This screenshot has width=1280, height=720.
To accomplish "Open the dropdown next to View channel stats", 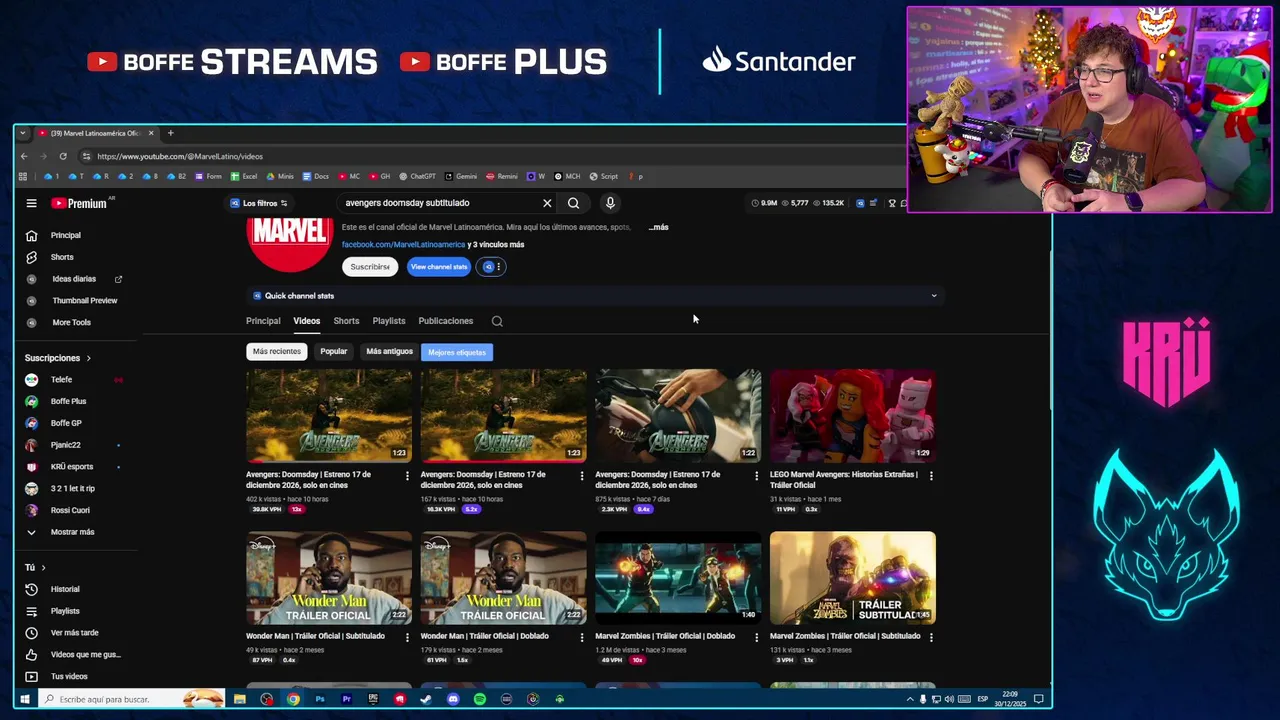I will click(490, 267).
